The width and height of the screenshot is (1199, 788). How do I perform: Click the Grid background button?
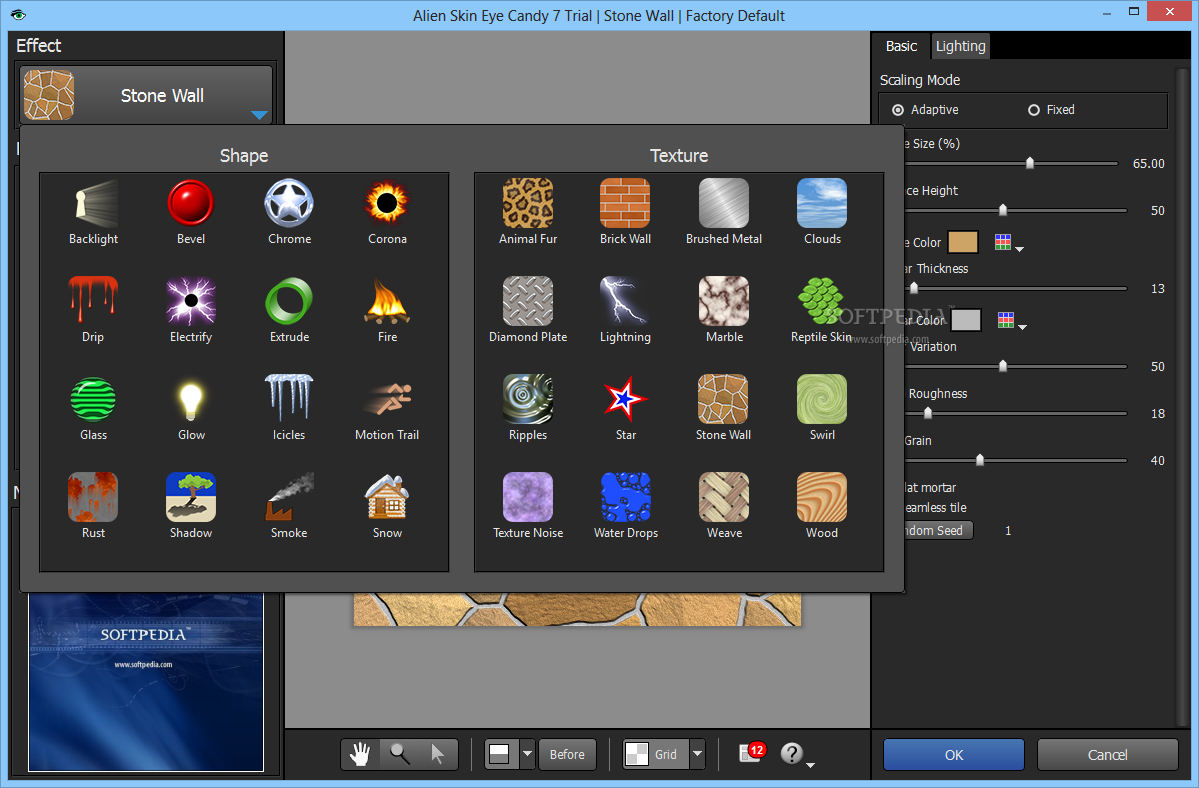click(x=655, y=754)
